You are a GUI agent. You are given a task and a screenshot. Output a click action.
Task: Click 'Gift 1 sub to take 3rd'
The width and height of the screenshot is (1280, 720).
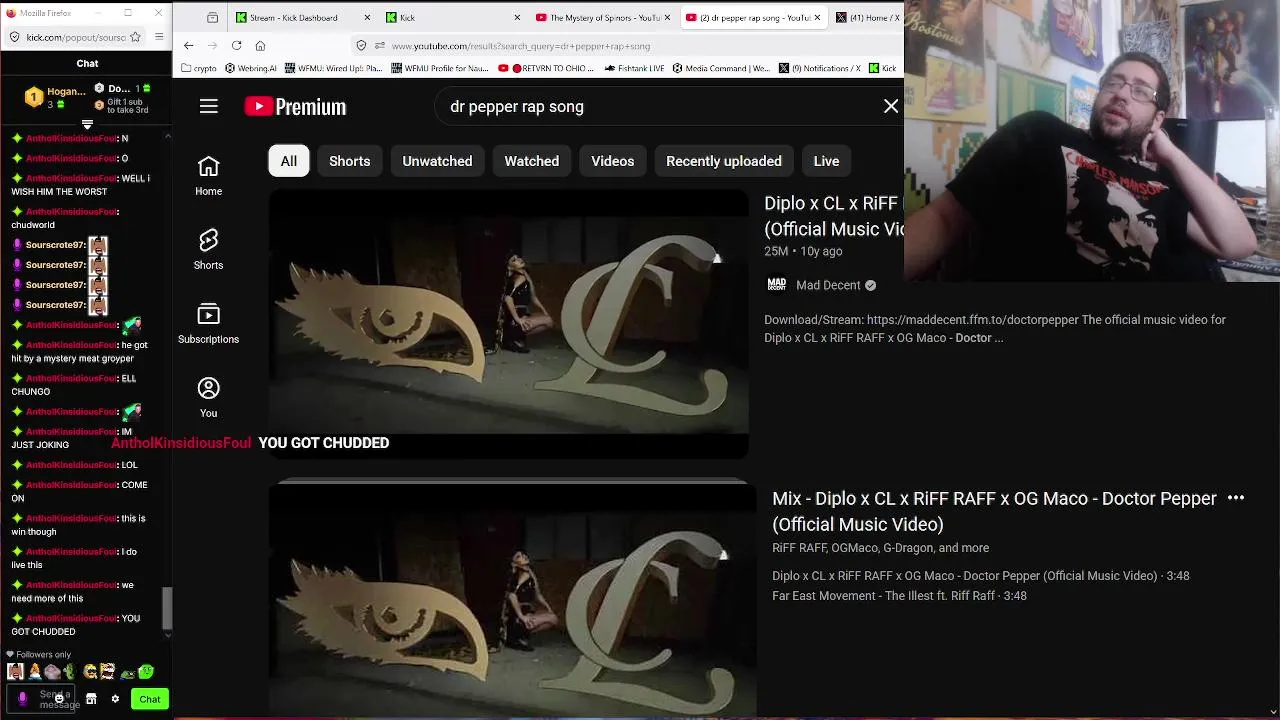coord(128,106)
